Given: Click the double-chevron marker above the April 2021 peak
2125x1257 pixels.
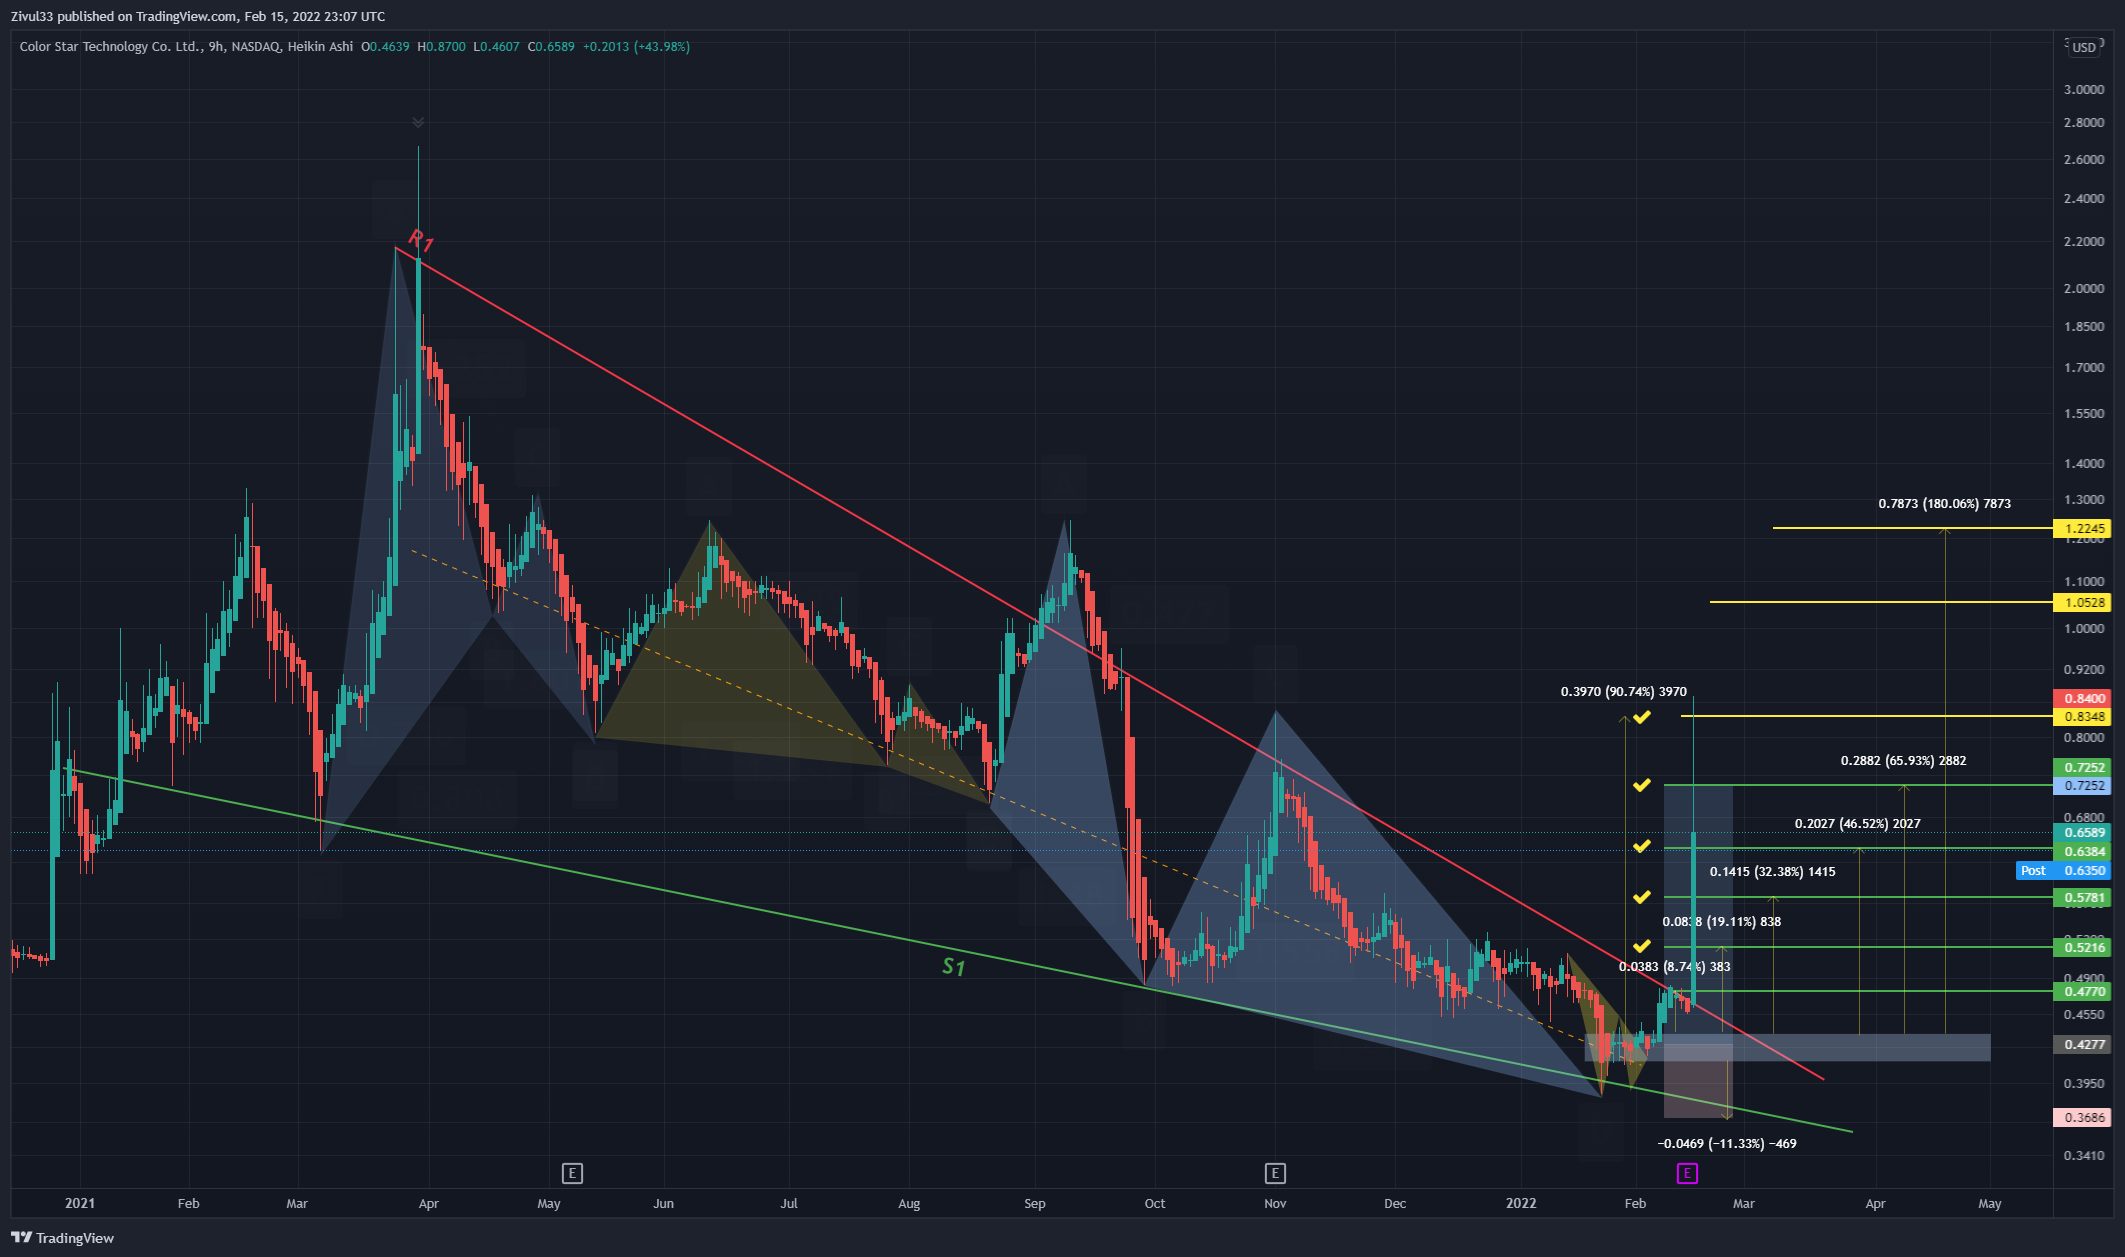Looking at the screenshot, I should coord(418,123).
